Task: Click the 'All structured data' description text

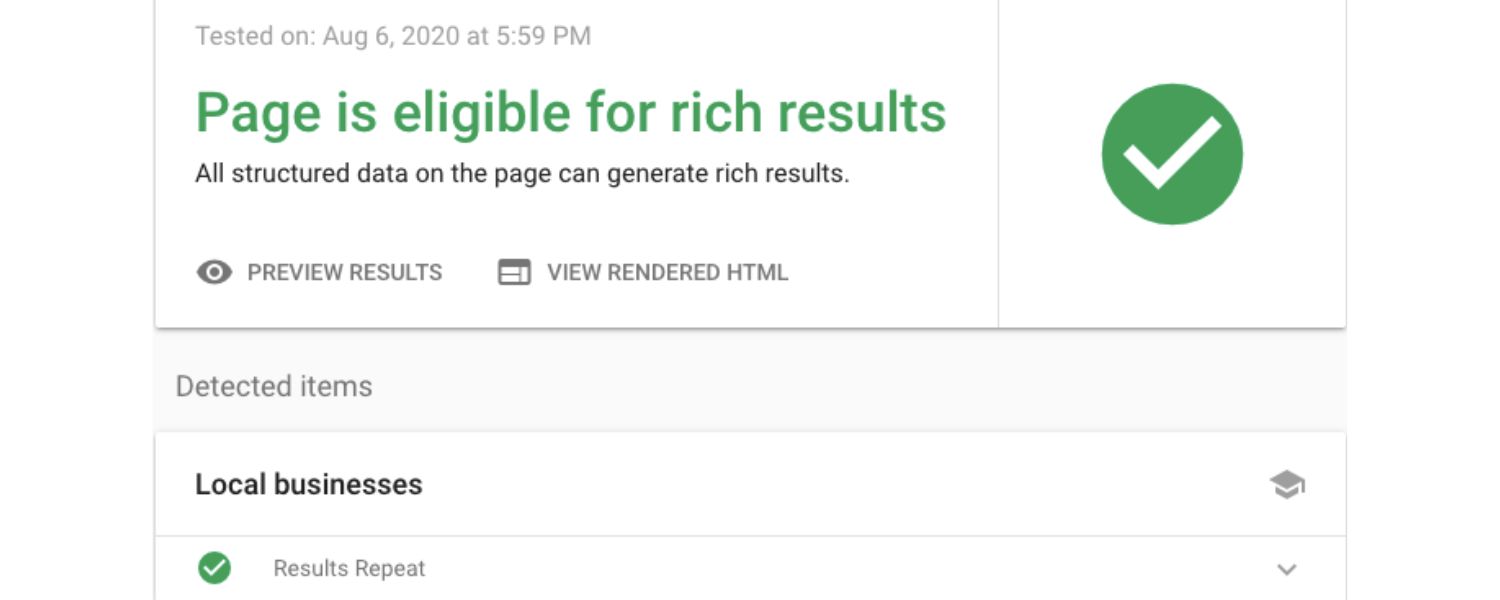Action: pyautogui.click(x=521, y=174)
